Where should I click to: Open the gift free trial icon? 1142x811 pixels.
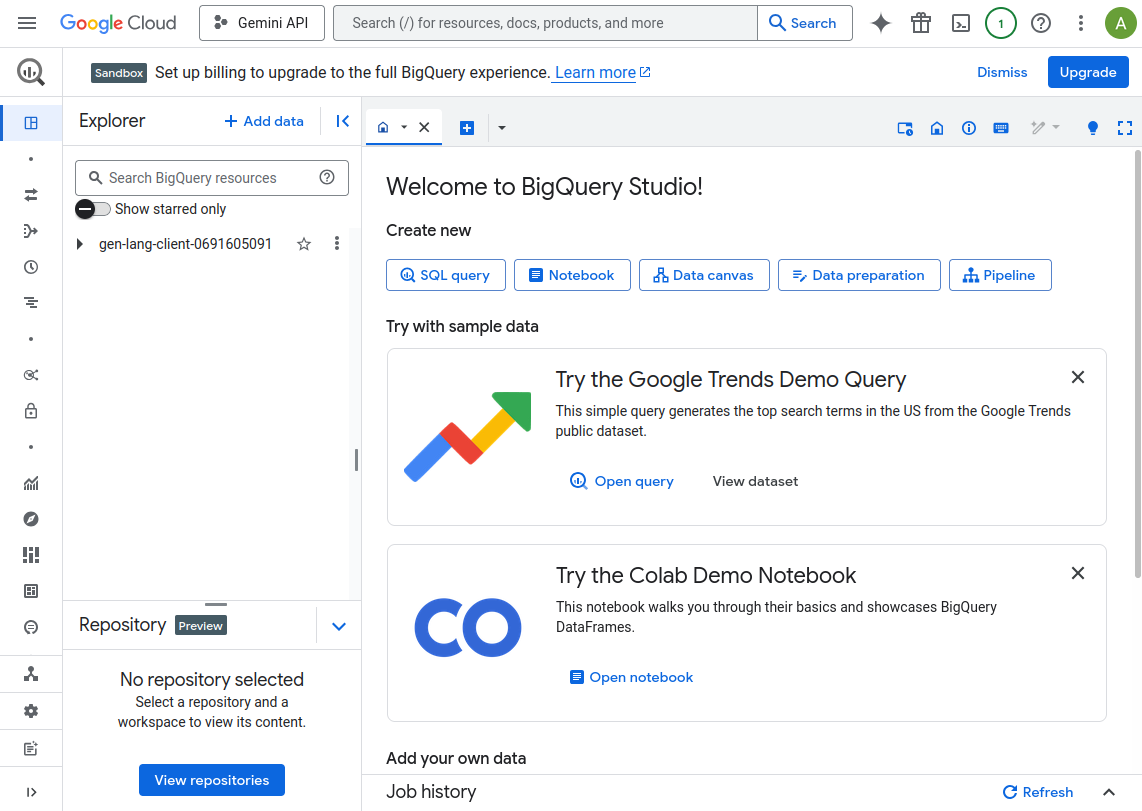[x=921, y=23]
